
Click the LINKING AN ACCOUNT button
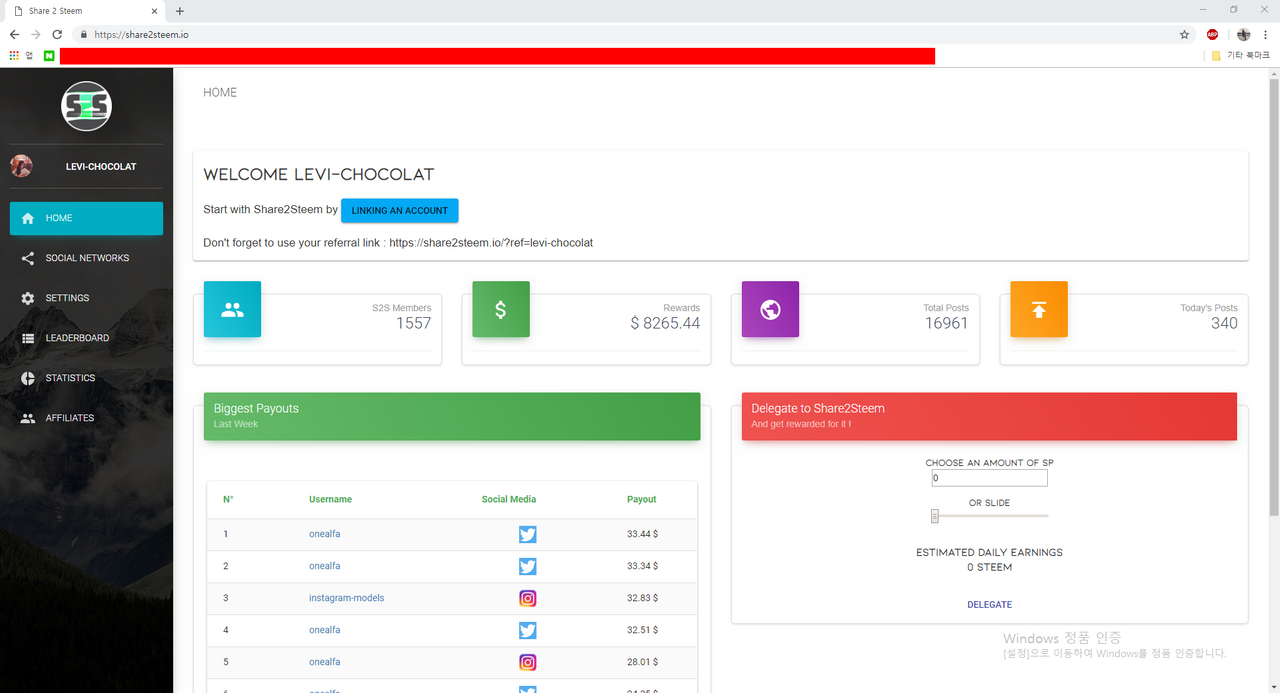[400, 211]
